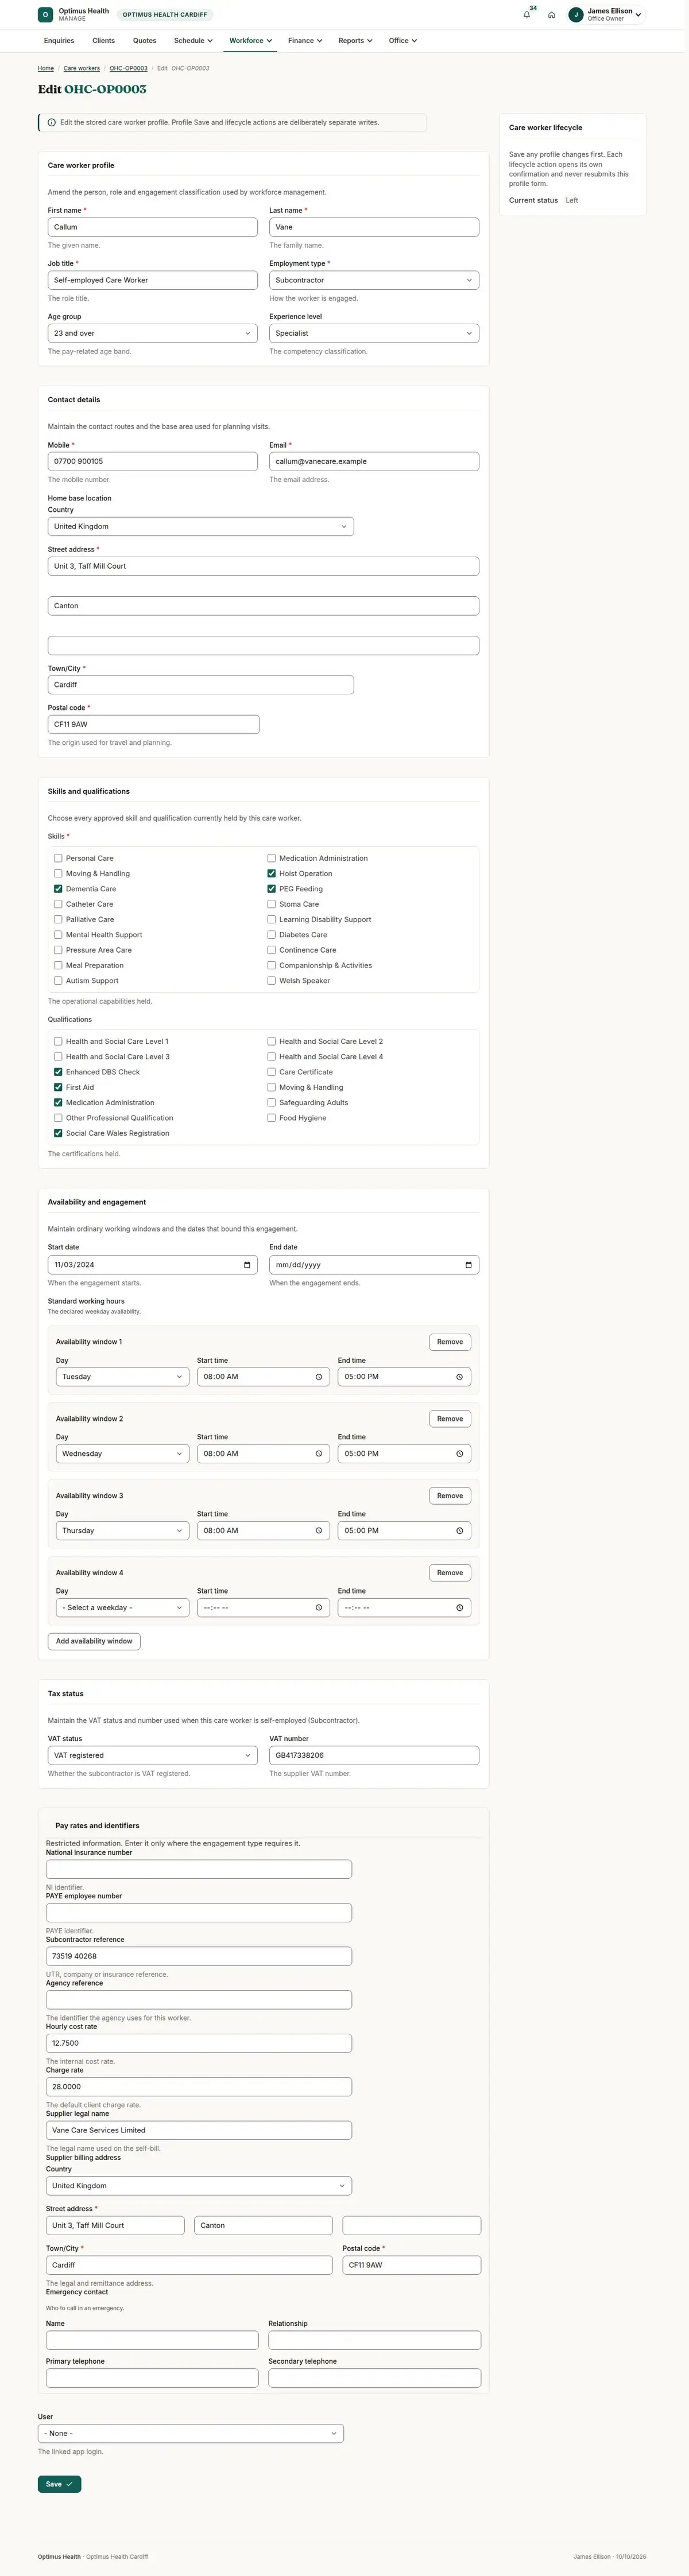The width and height of the screenshot is (689, 2576).
Task: Open the Schedule menu
Action: point(193,41)
